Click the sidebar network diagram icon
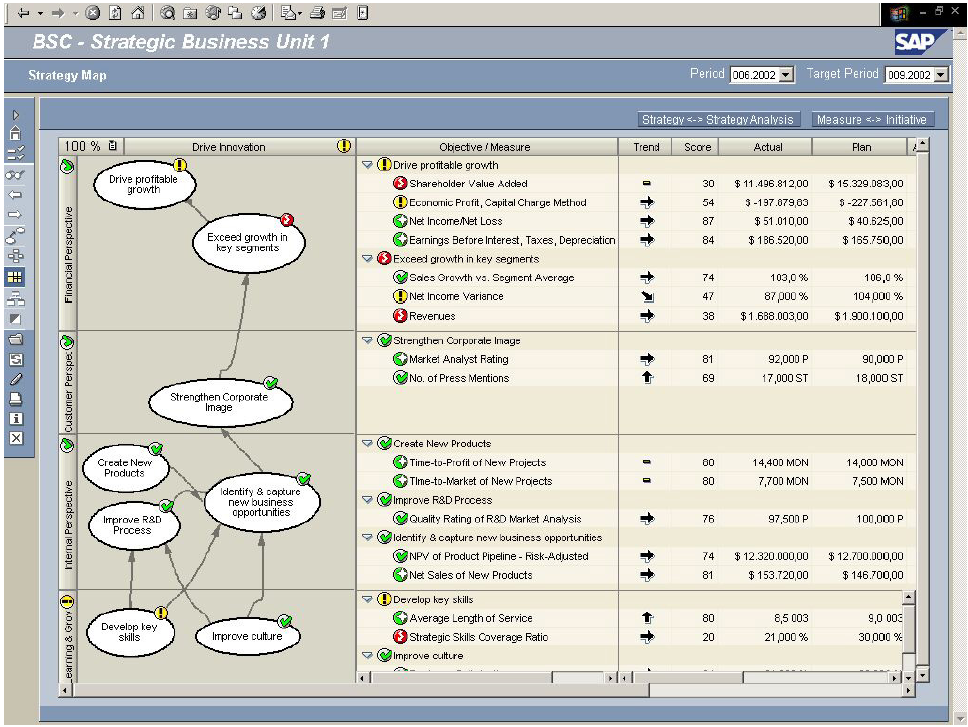This screenshot has width=968, height=727. pyautogui.click(x=16, y=255)
